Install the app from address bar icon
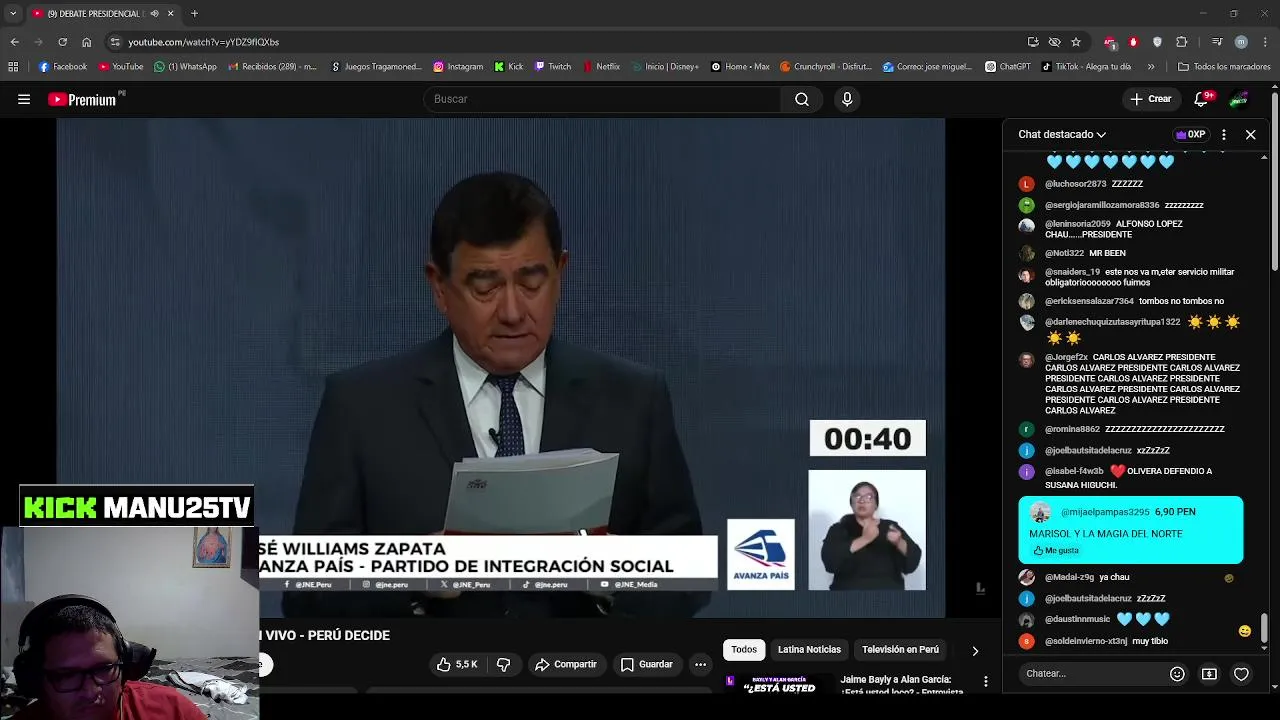1280x720 pixels. click(1033, 42)
